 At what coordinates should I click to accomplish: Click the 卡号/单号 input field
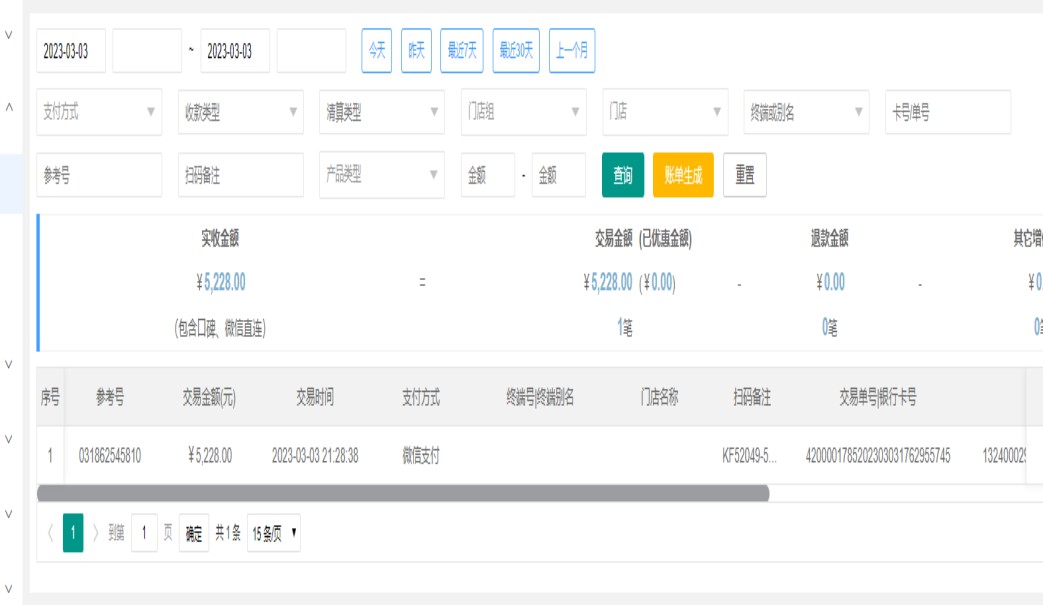click(x=947, y=113)
